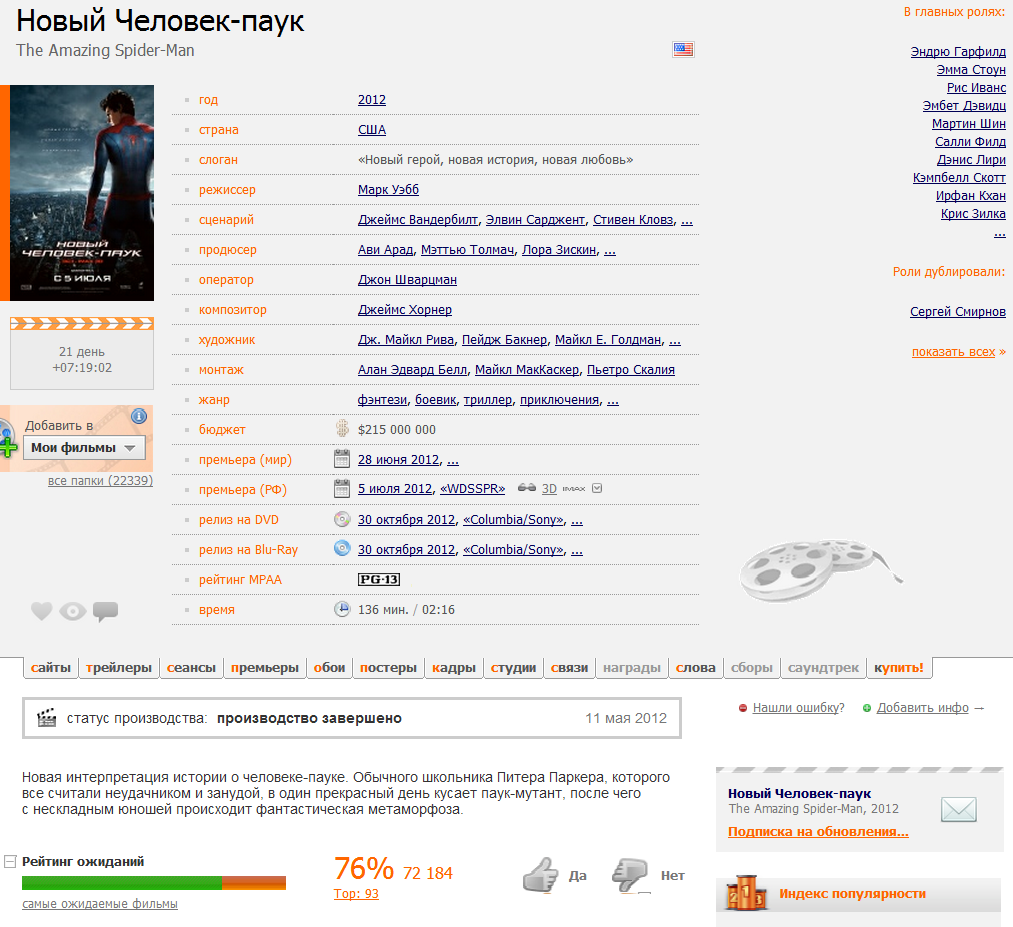Expand more genres via ellipsis

click(x=613, y=400)
